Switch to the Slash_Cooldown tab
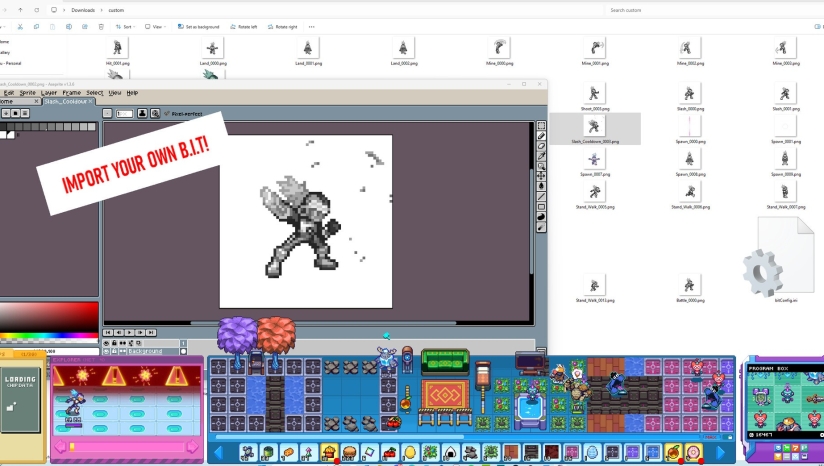Image resolution: width=824 pixels, height=466 pixels. point(66,101)
